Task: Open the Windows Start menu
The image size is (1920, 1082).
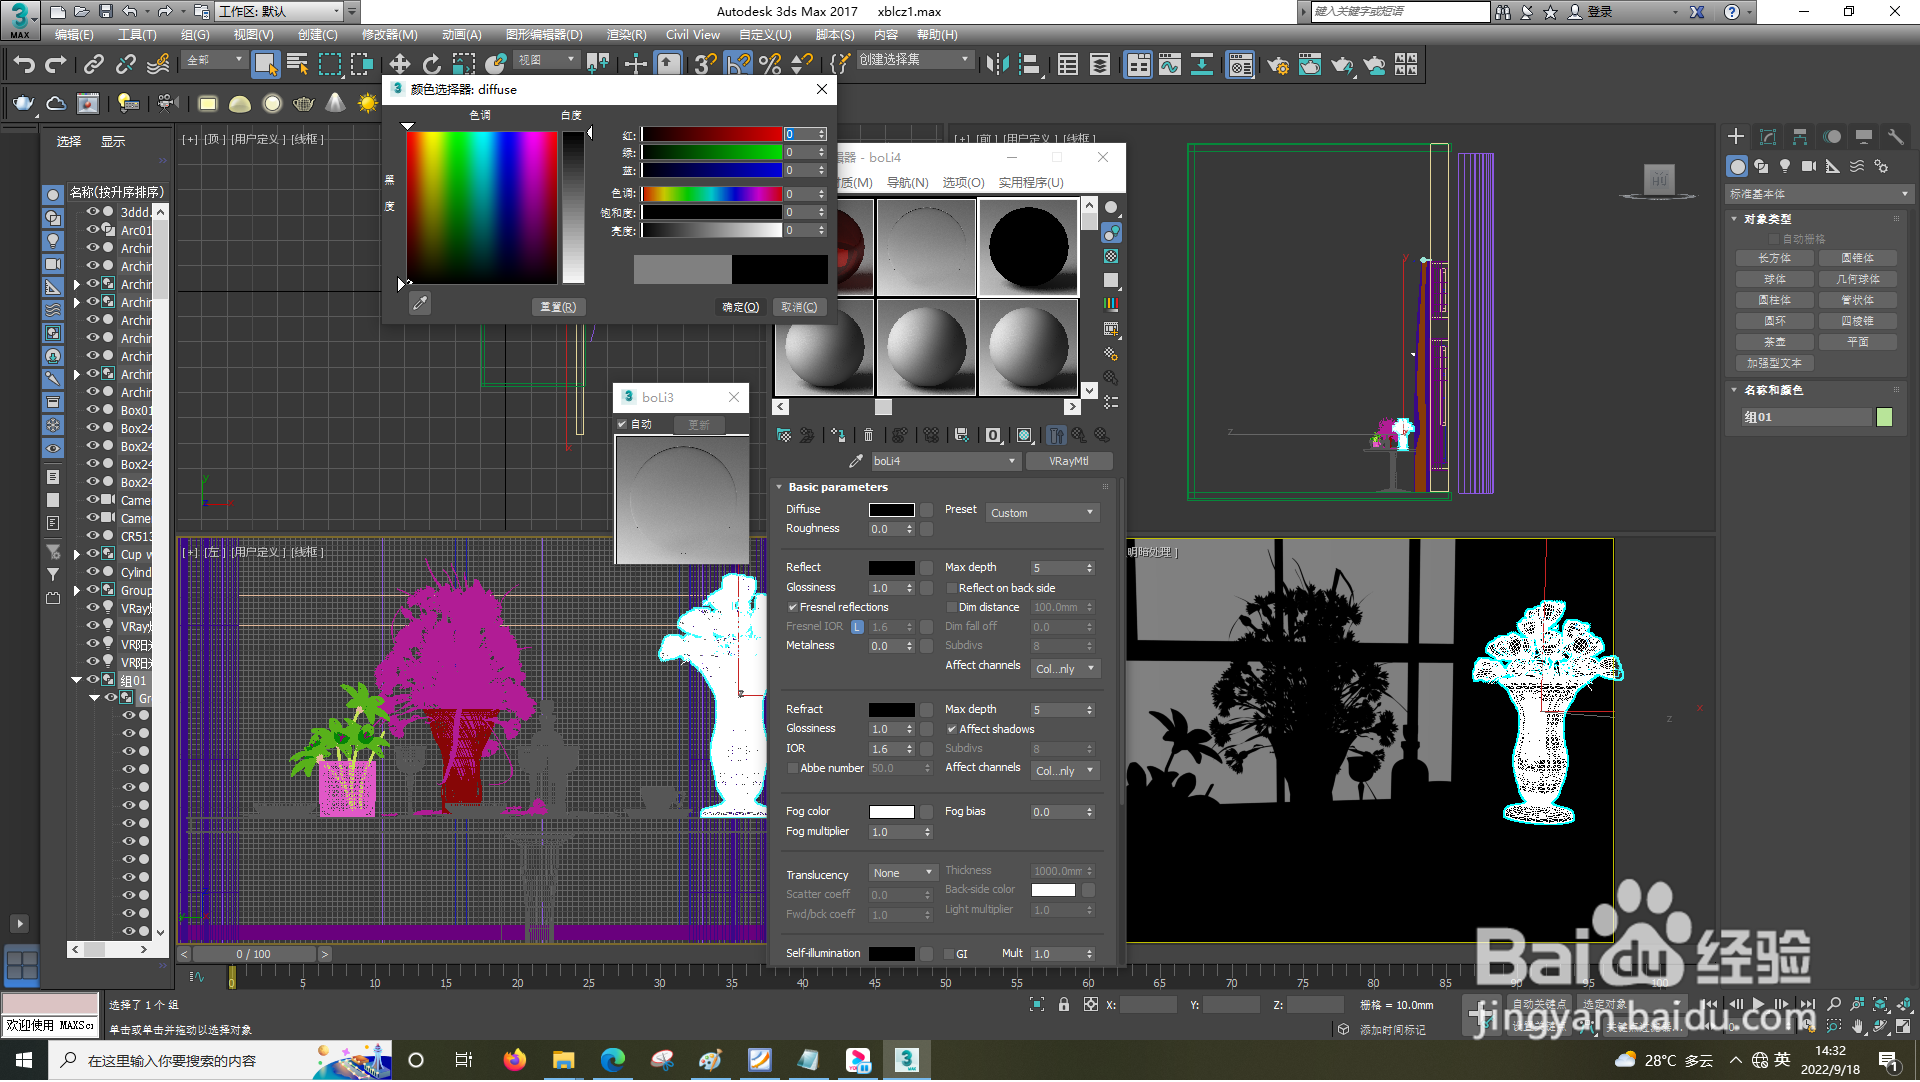Action: tap(24, 1060)
